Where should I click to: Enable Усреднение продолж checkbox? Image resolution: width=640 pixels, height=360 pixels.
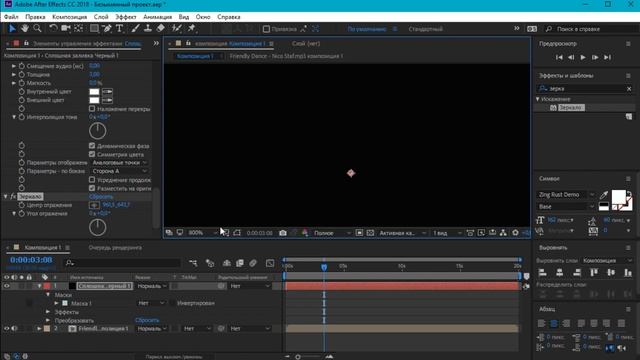tap(92, 180)
